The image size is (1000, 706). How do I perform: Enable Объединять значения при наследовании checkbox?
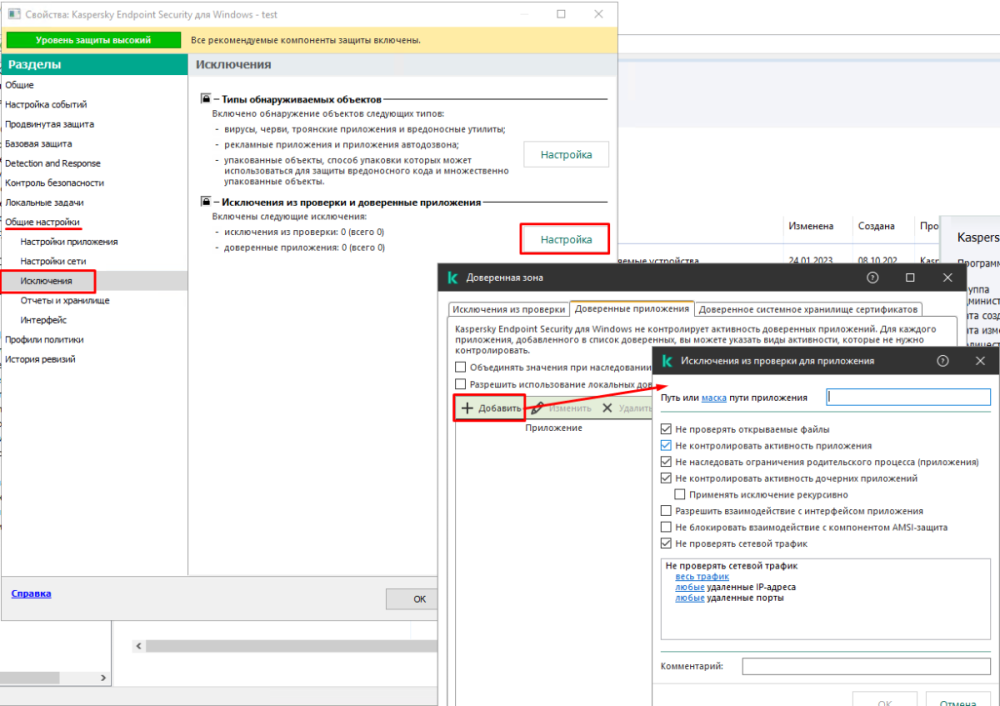(x=460, y=367)
